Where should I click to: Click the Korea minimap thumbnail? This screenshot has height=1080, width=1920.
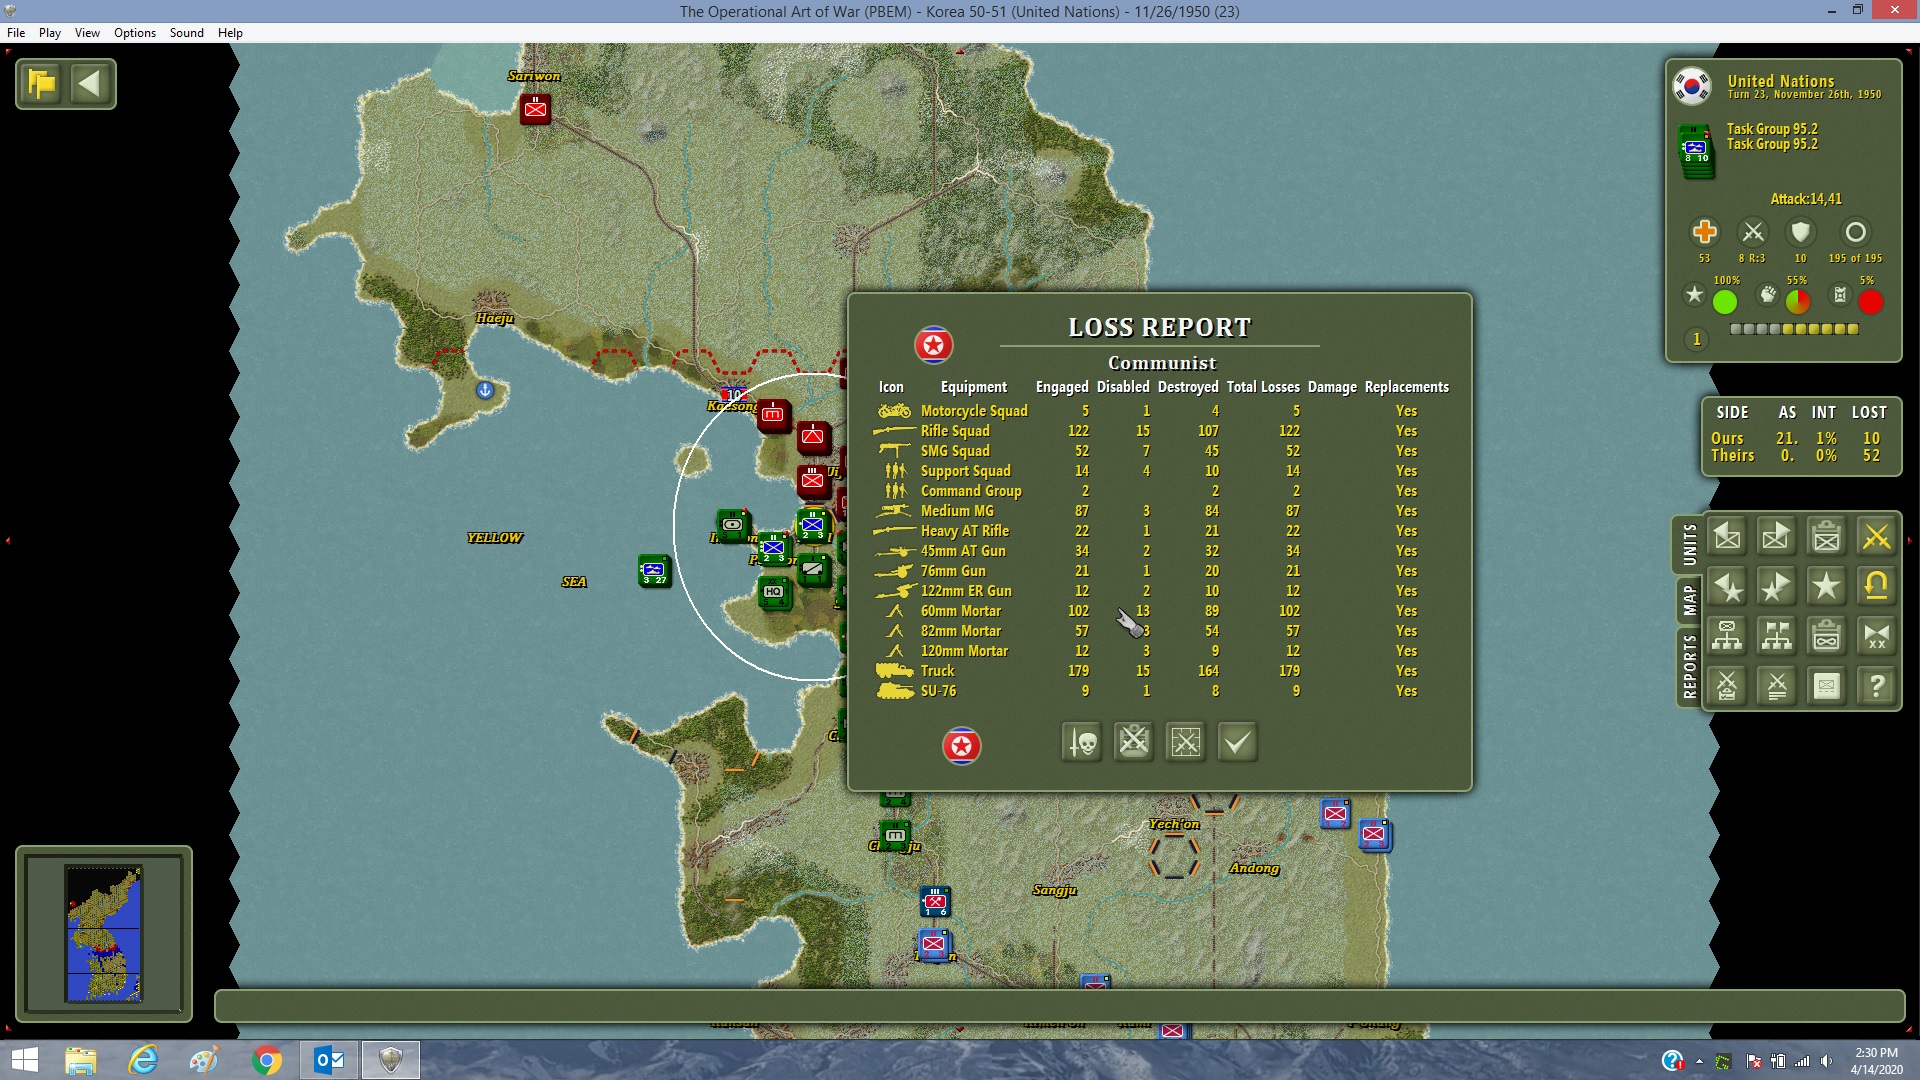[104, 934]
